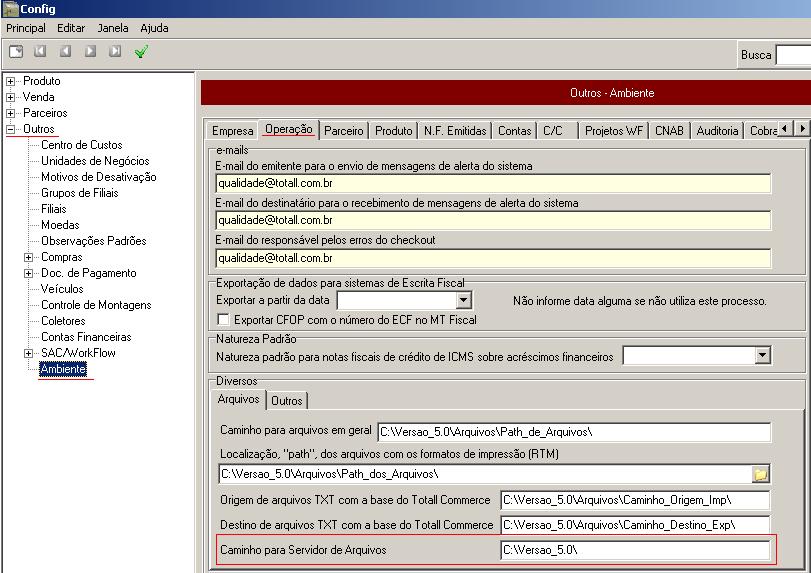
Task: Click the E-mail do destinatário field
Action: (x=493, y=220)
